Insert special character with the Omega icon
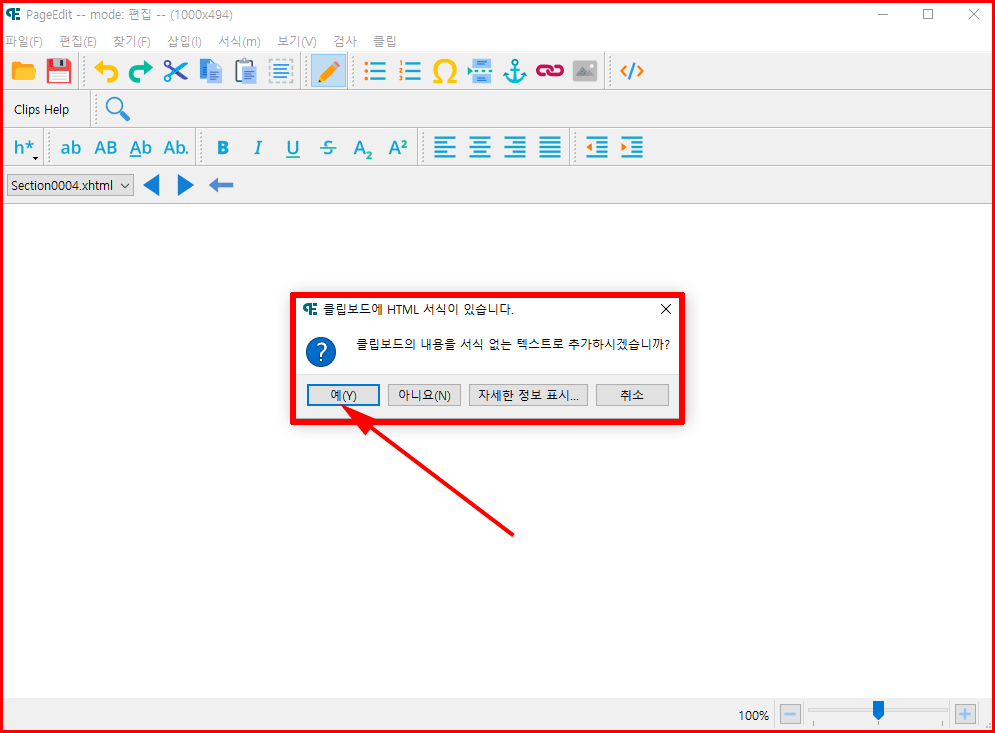The image size is (995, 733). (445, 71)
